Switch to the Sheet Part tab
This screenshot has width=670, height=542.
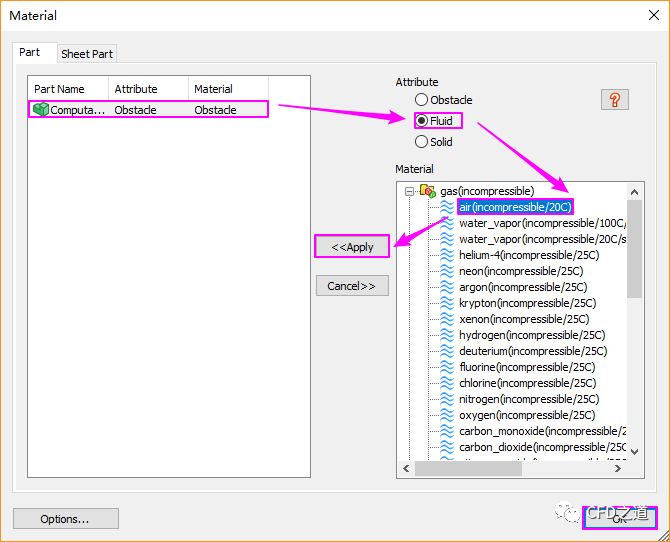[87, 54]
